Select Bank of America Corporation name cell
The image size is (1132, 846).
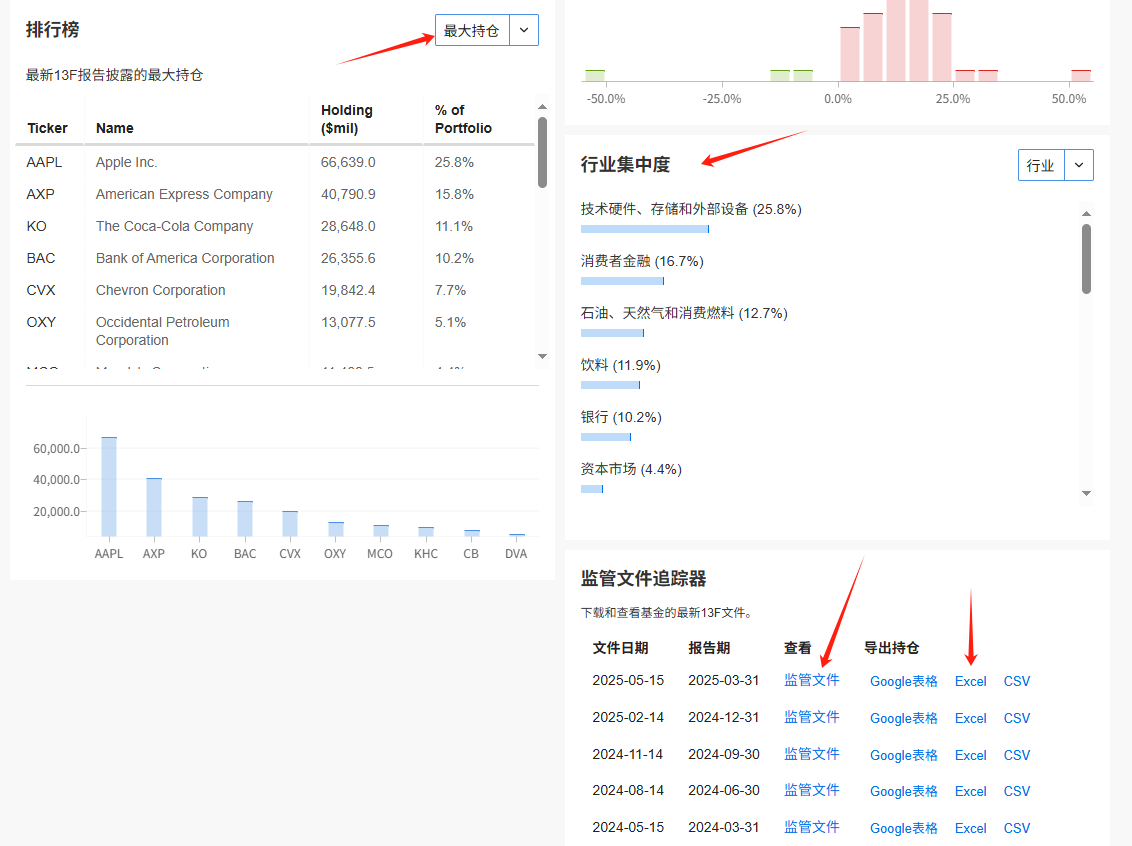185,258
